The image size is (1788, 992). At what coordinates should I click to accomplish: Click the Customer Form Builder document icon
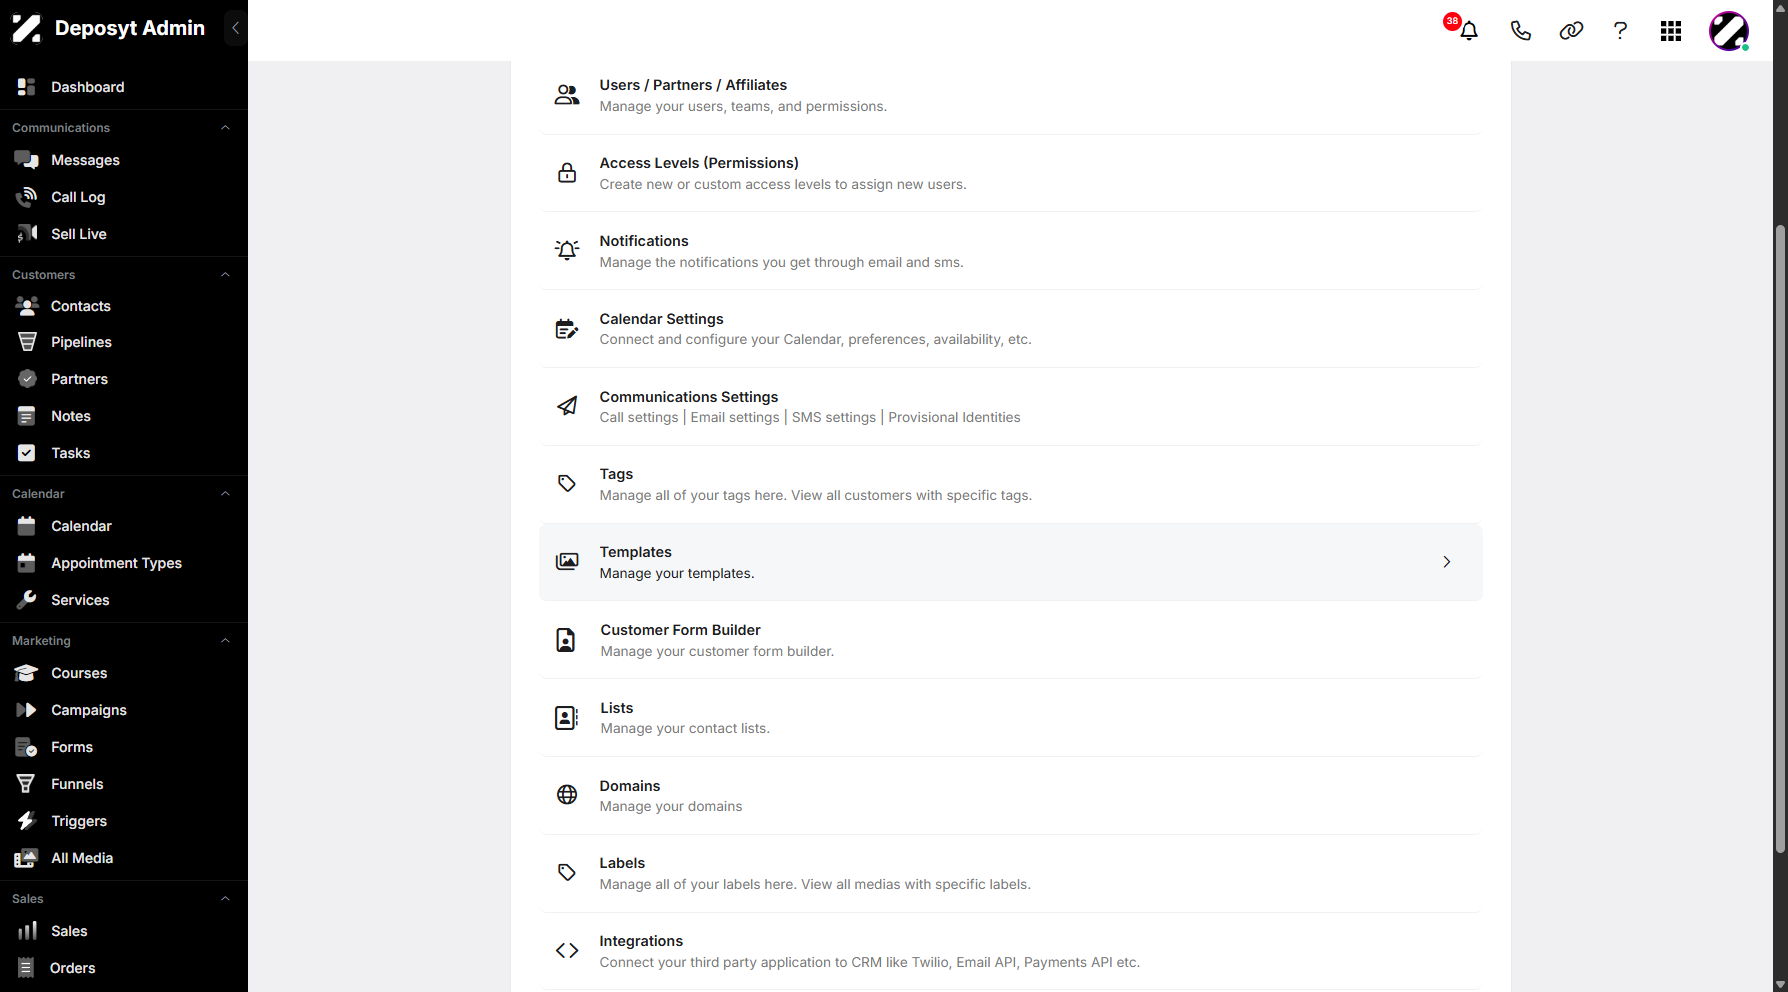click(x=566, y=640)
